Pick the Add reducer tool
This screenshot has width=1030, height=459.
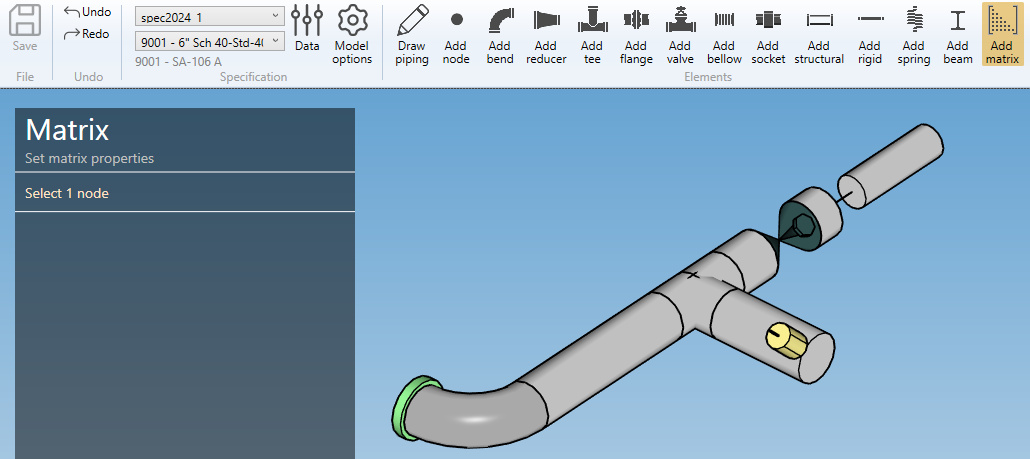click(x=546, y=35)
